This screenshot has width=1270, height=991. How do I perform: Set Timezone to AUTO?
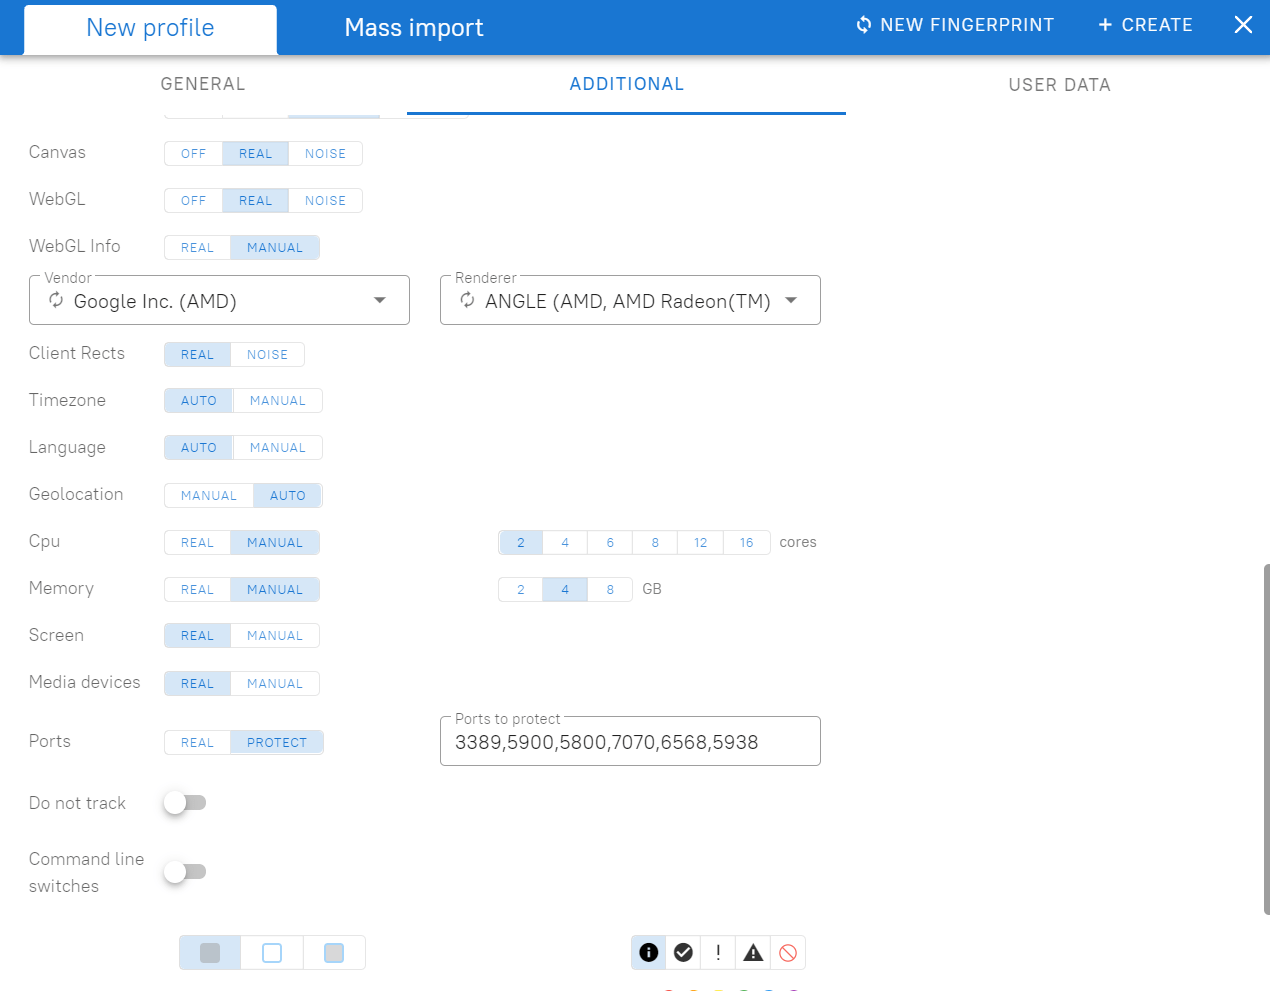(x=198, y=400)
